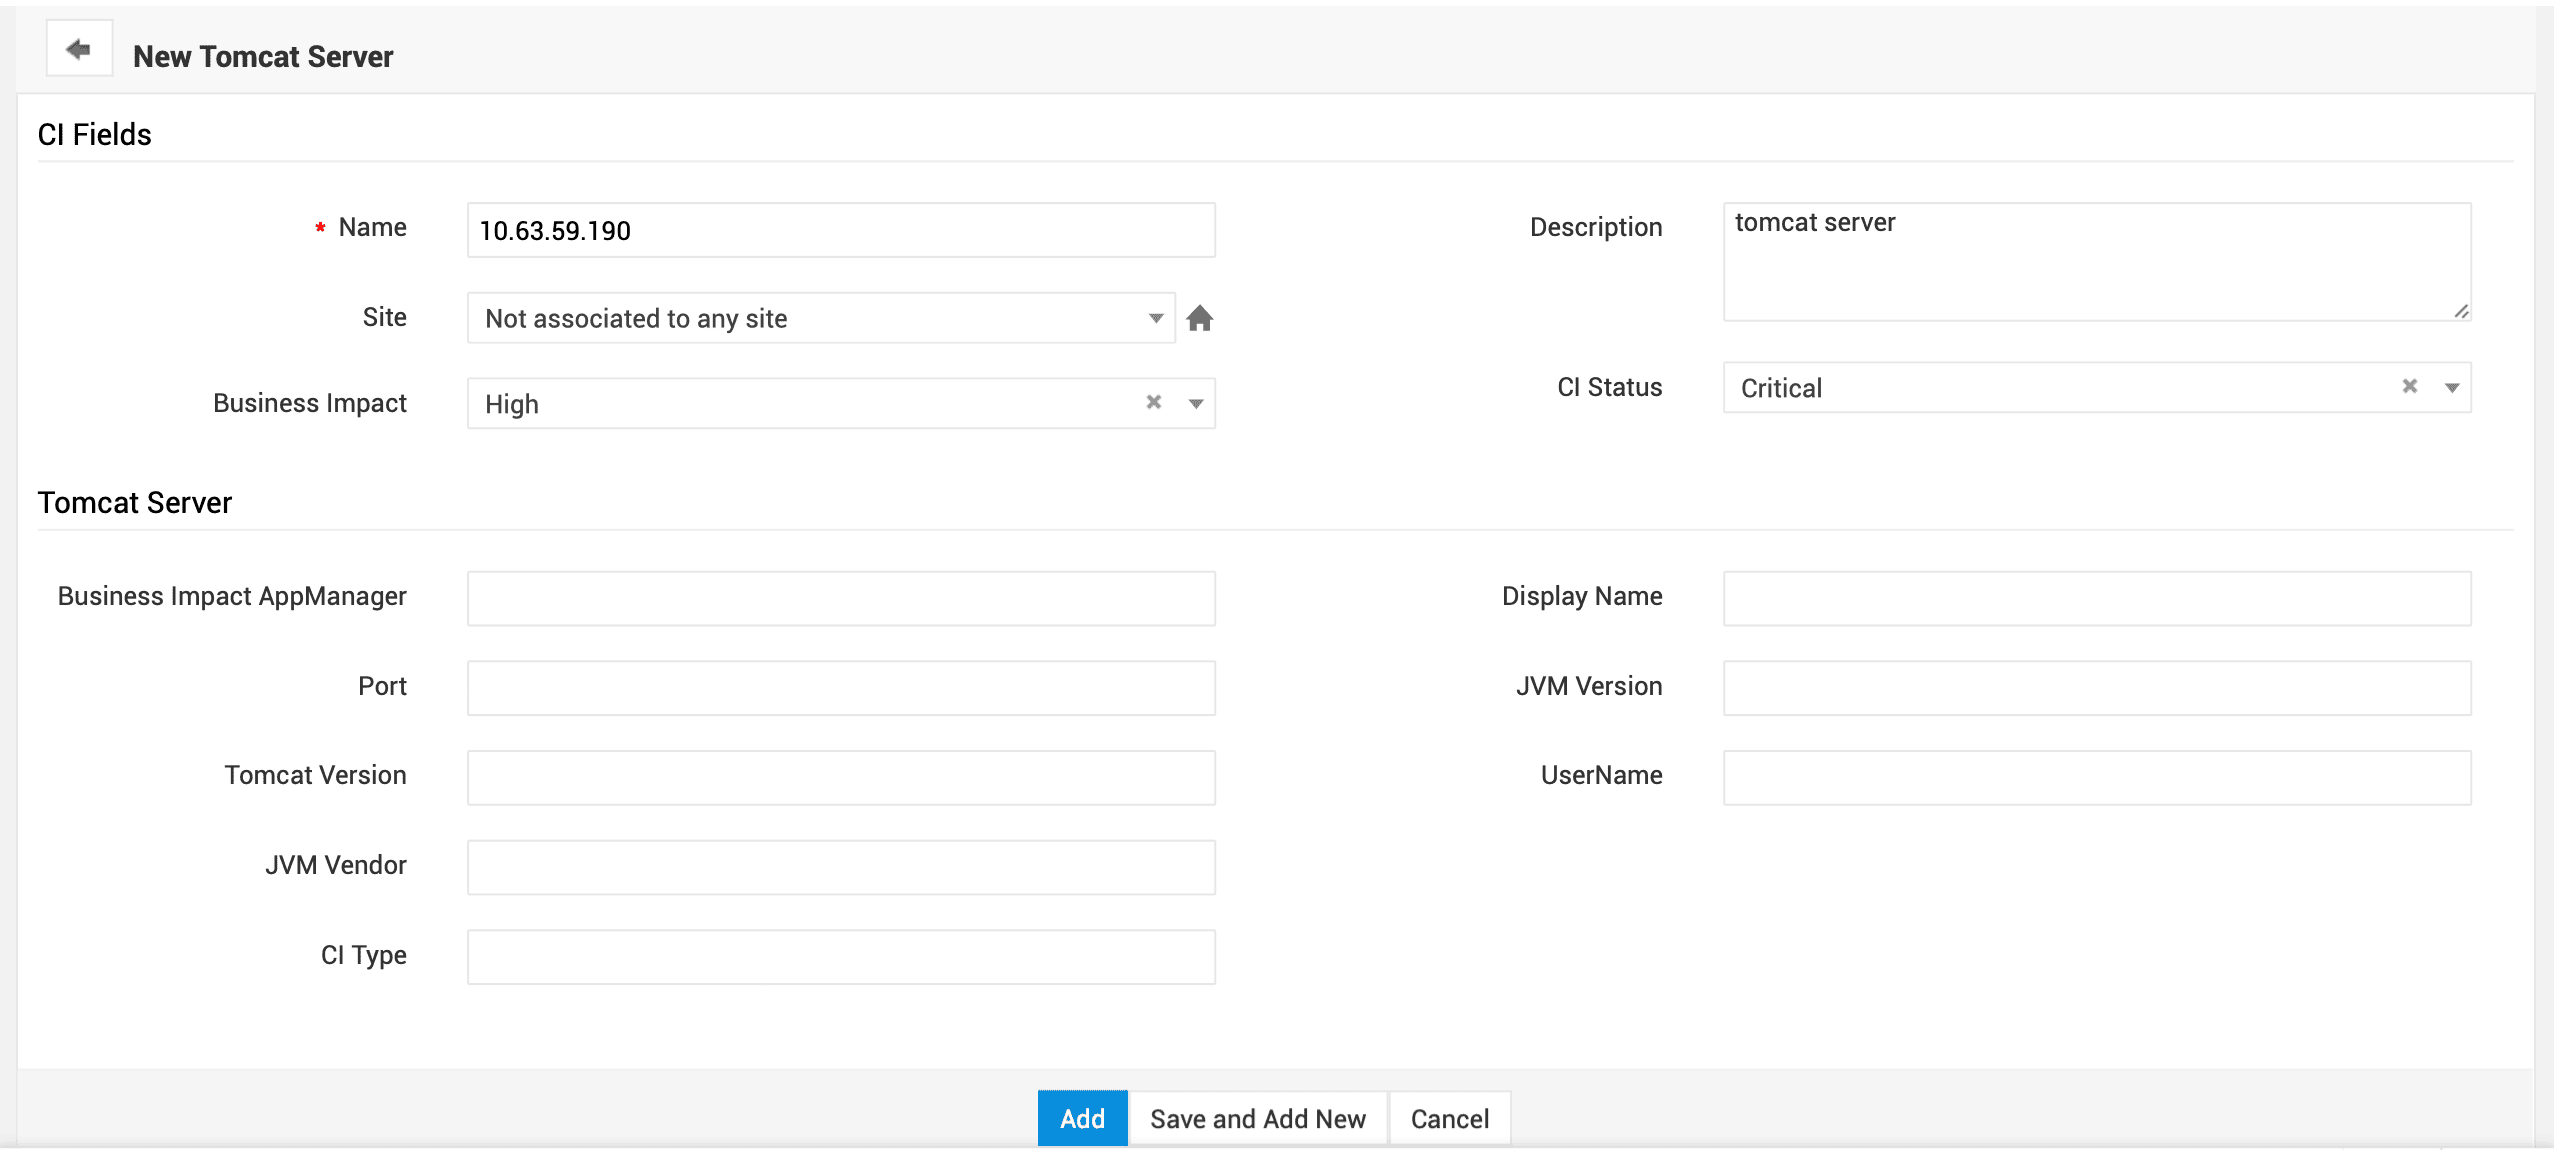Focus the Name input field
Viewport: 2554px width, 1150px height.
pos(840,230)
